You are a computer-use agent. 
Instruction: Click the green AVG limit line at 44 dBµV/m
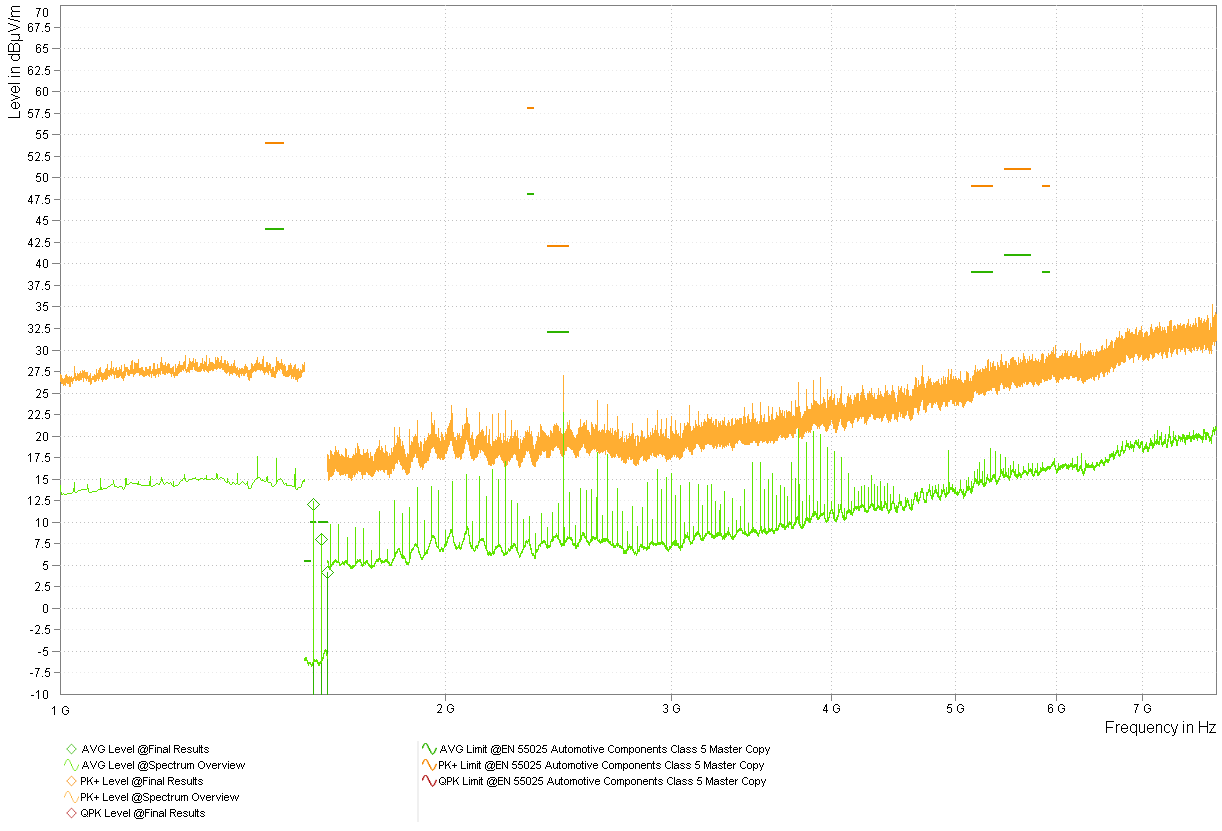(274, 229)
